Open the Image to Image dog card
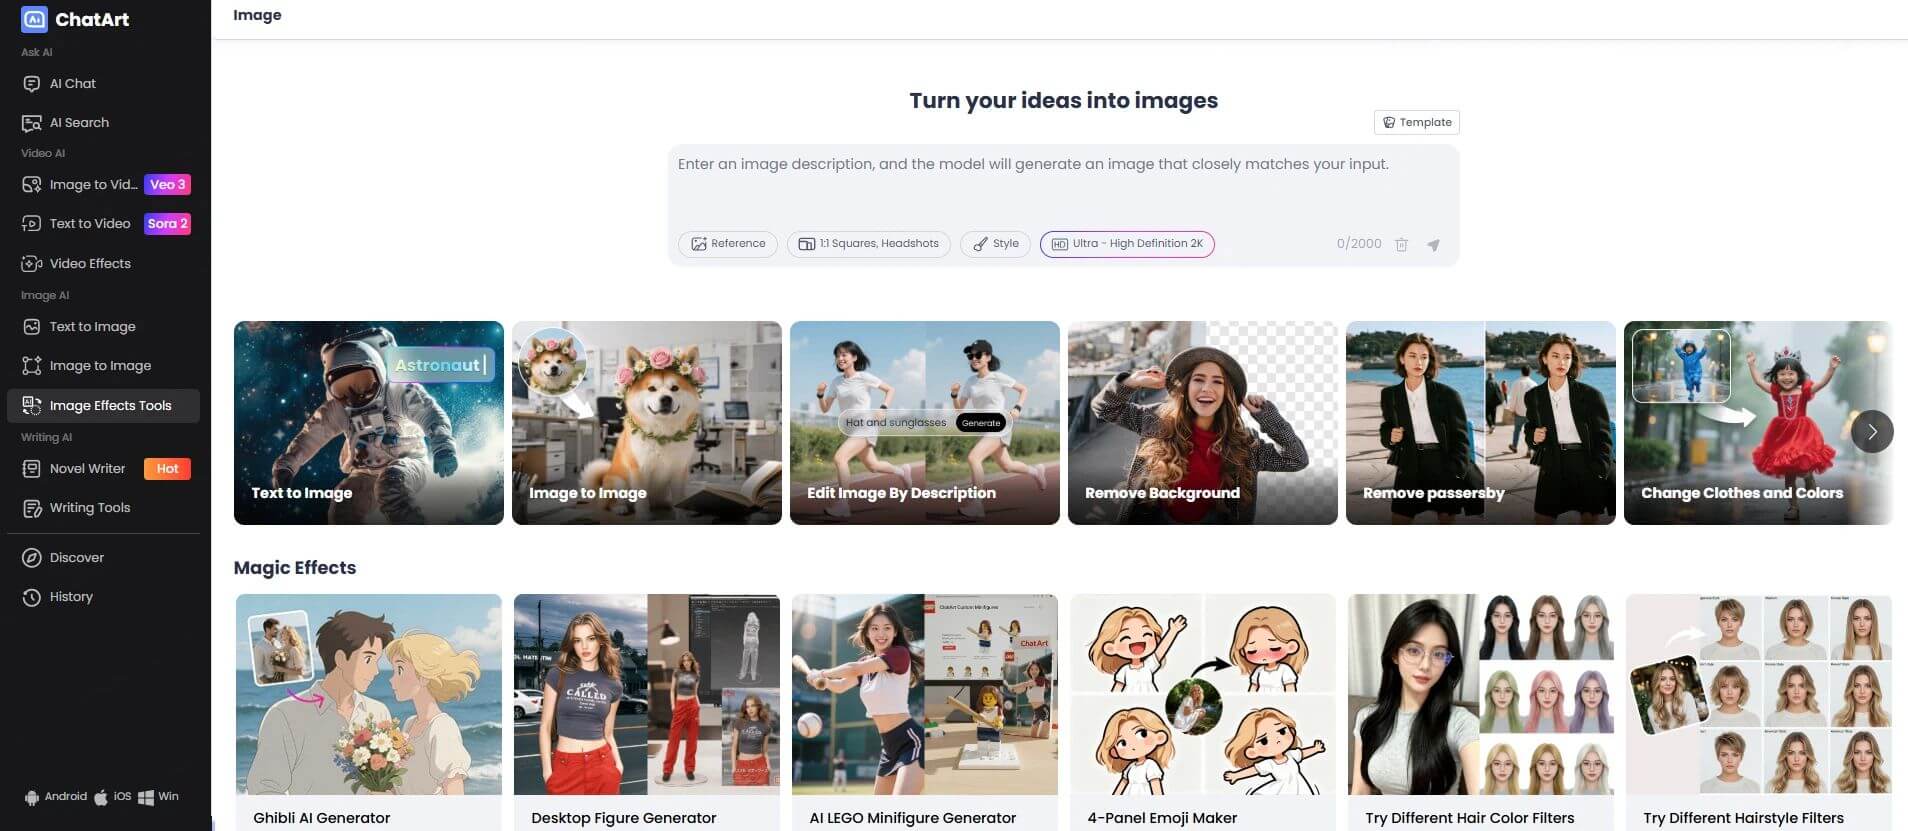1908x831 pixels. (647, 423)
